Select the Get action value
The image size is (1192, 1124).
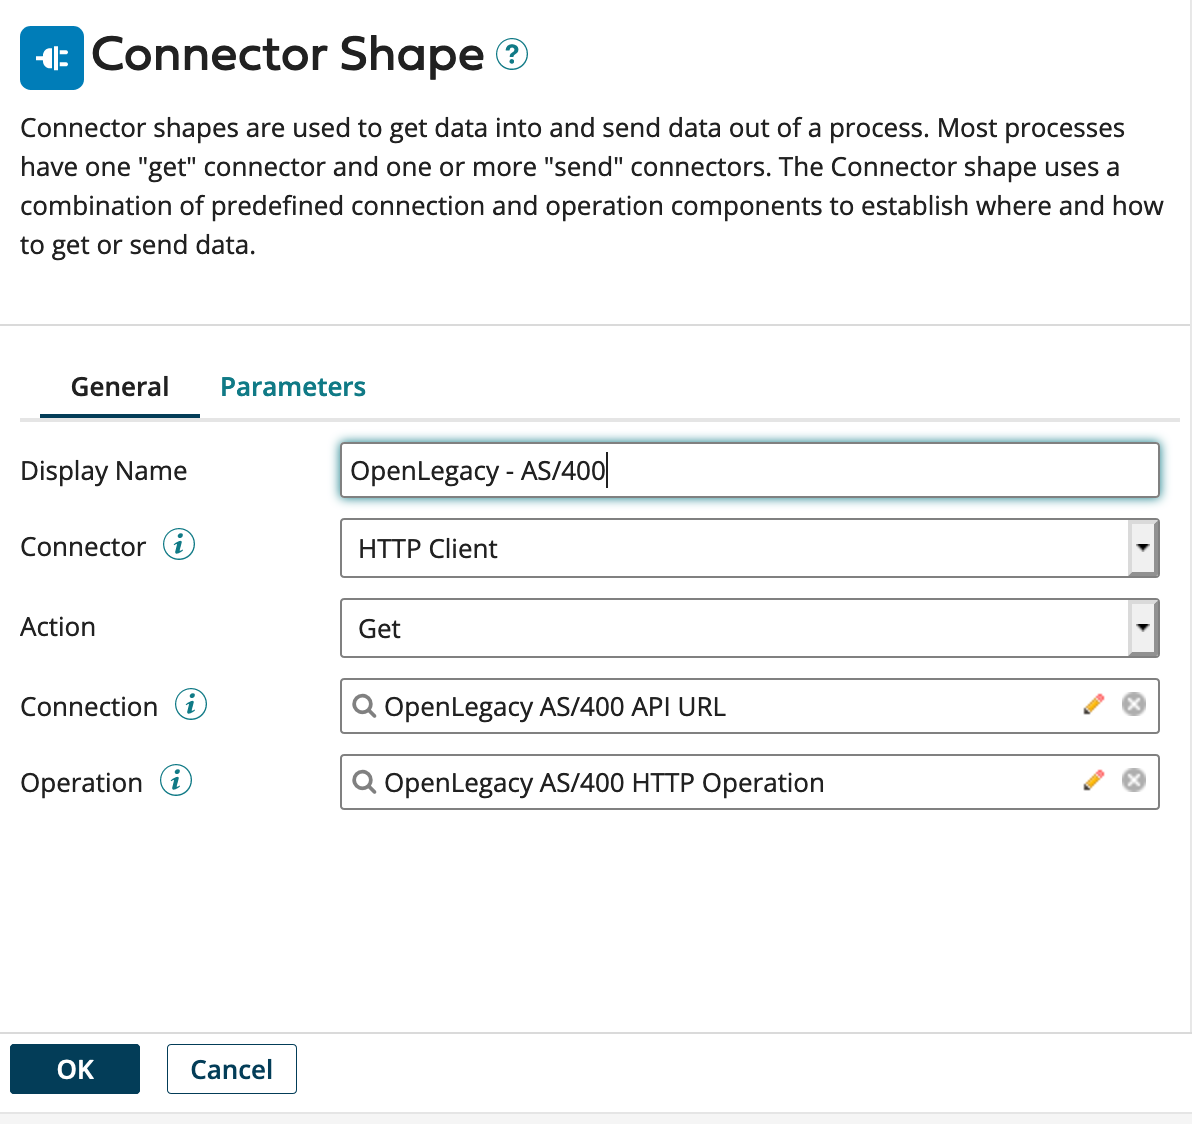(x=700, y=627)
